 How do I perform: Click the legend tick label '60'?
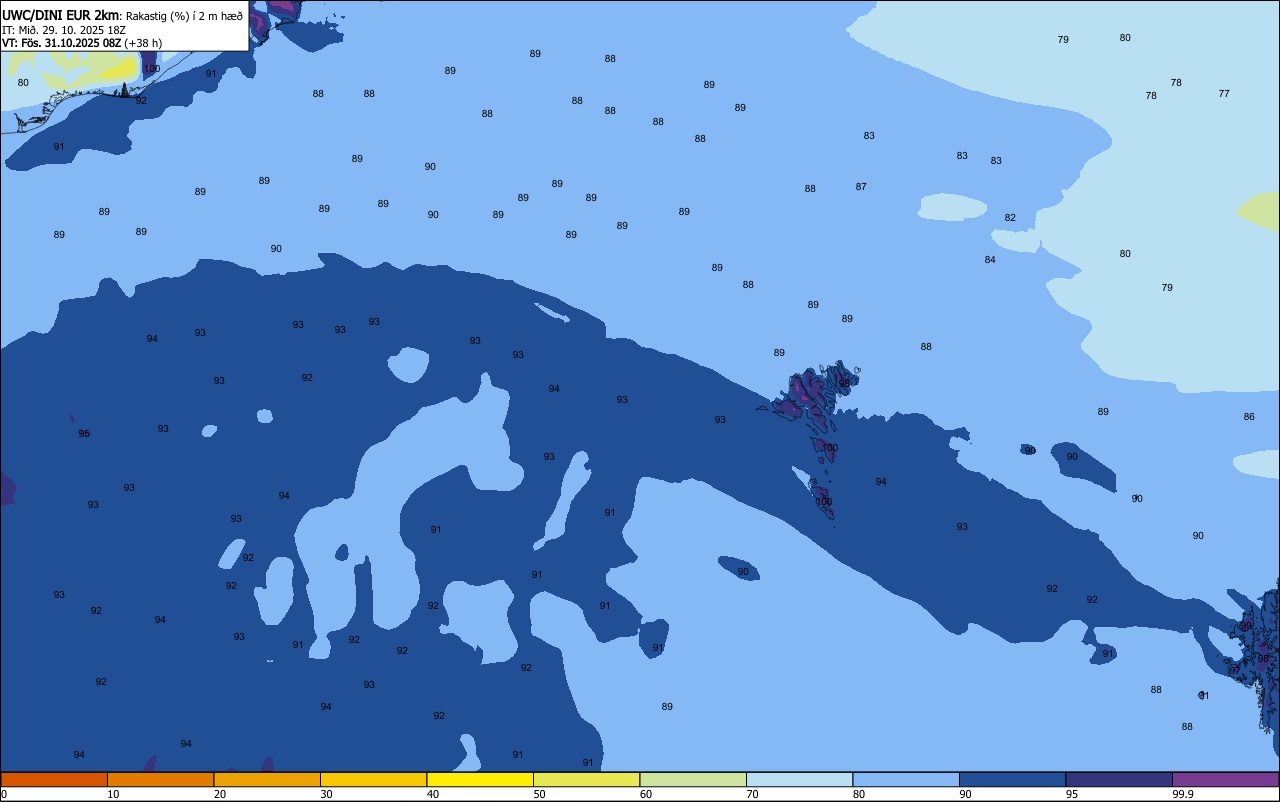646,794
